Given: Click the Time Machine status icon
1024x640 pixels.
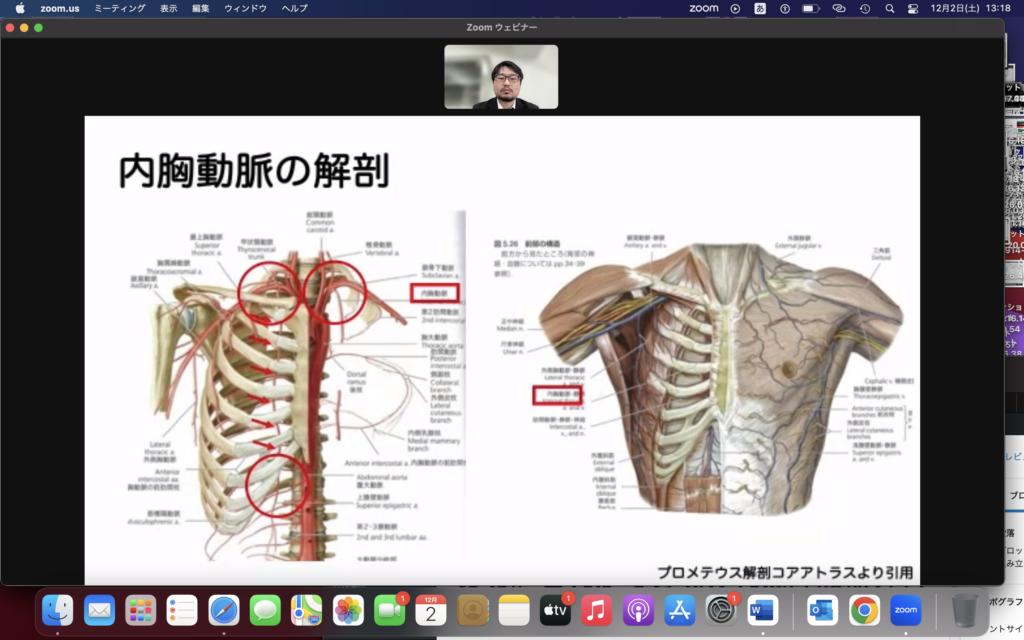Looking at the screenshot, I should (x=863, y=8).
